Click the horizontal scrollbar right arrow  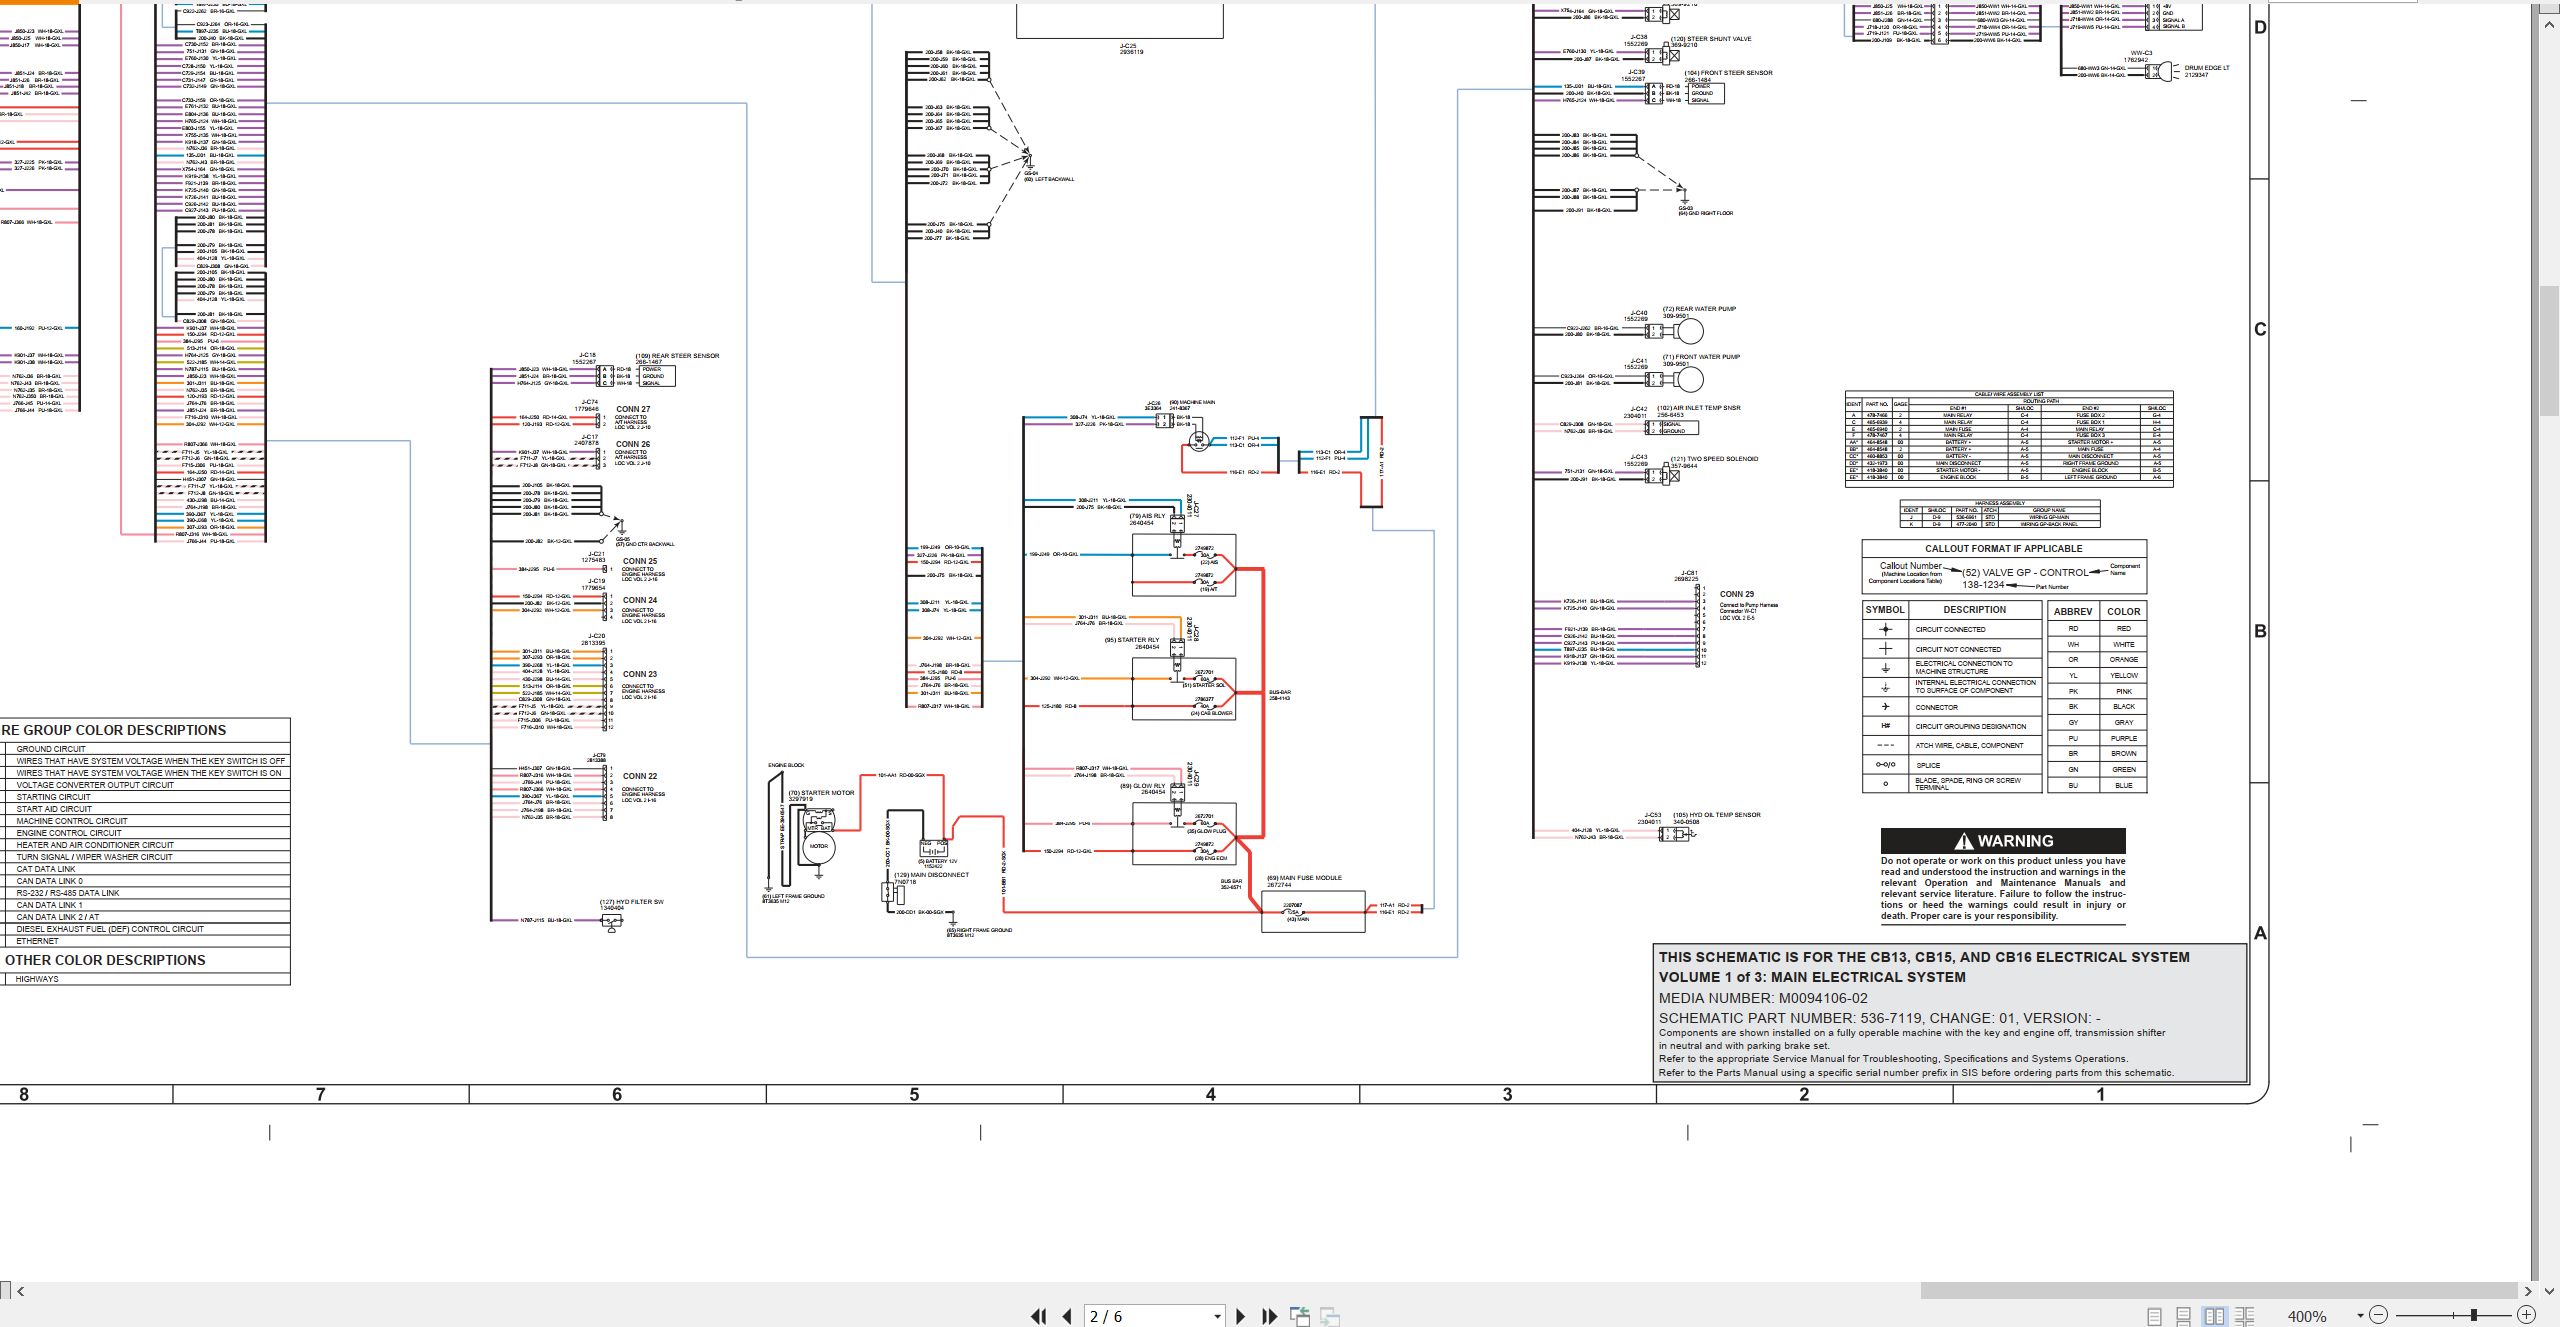(2528, 1291)
